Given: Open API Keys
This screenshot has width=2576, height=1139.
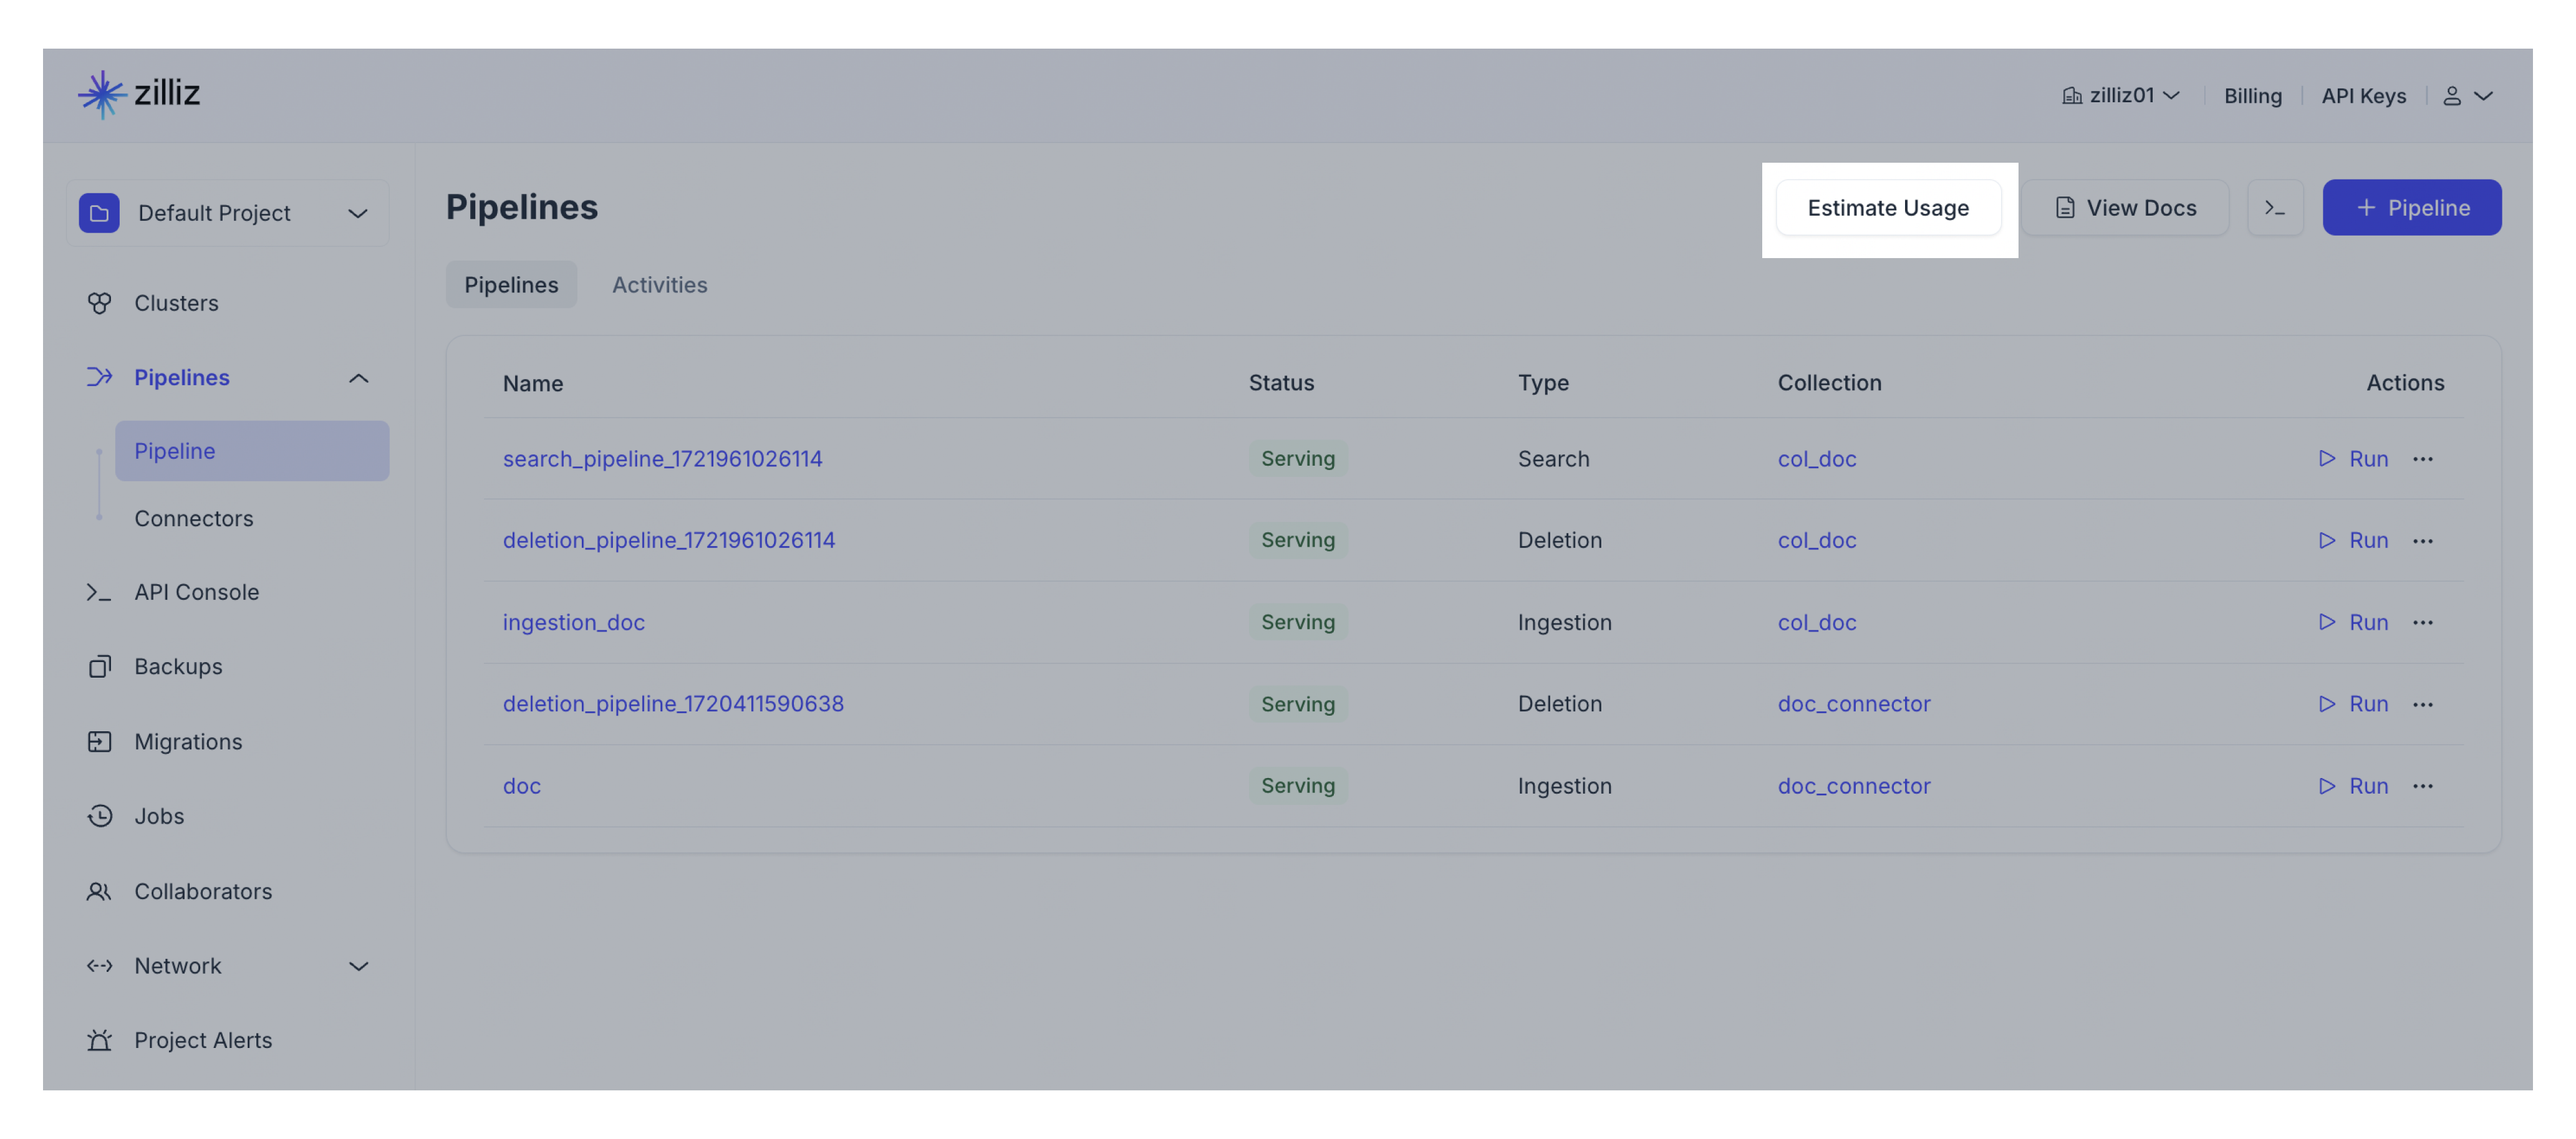Looking at the screenshot, I should [2363, 96].
